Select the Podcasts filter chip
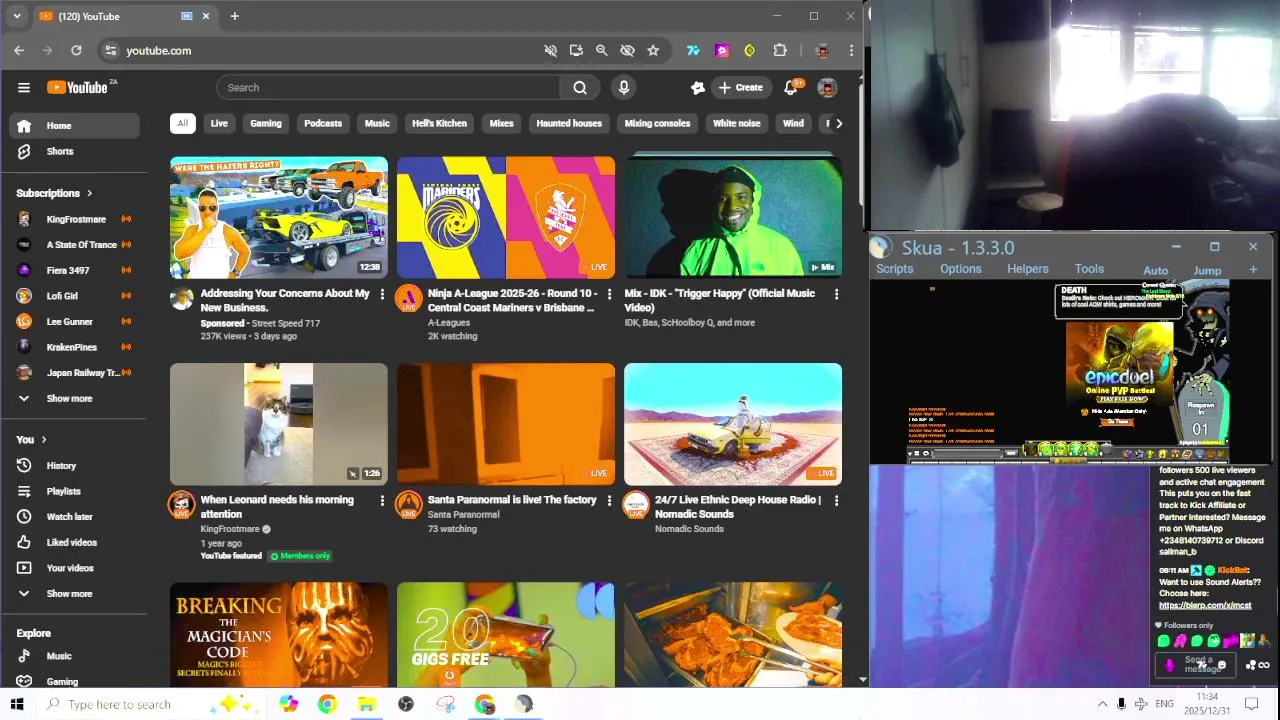The height and width of the screenshot is (720, 1280). pos(323,123)
